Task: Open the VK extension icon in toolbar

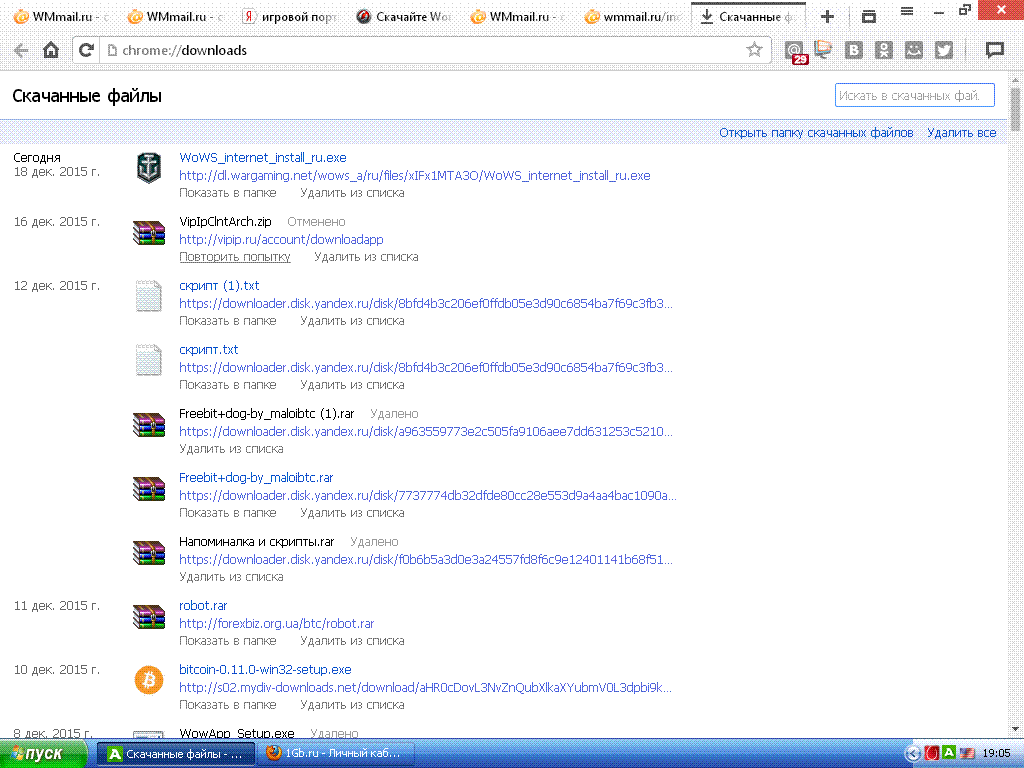Action: click(x=854, y=50)
